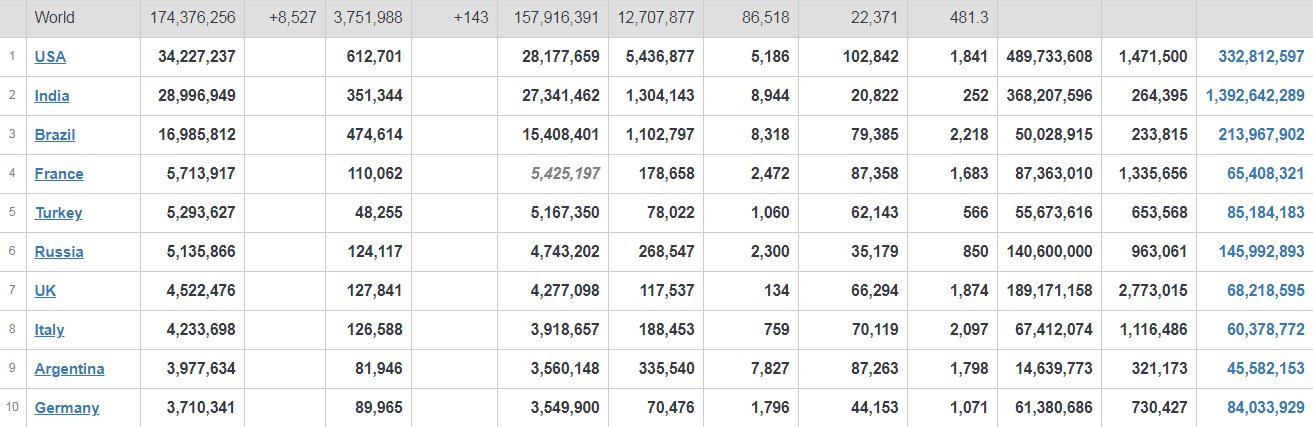Click Russia population 145,992,893 link
The width and height of the screenshot is (1313, 427).
(x=1261, y=252)
